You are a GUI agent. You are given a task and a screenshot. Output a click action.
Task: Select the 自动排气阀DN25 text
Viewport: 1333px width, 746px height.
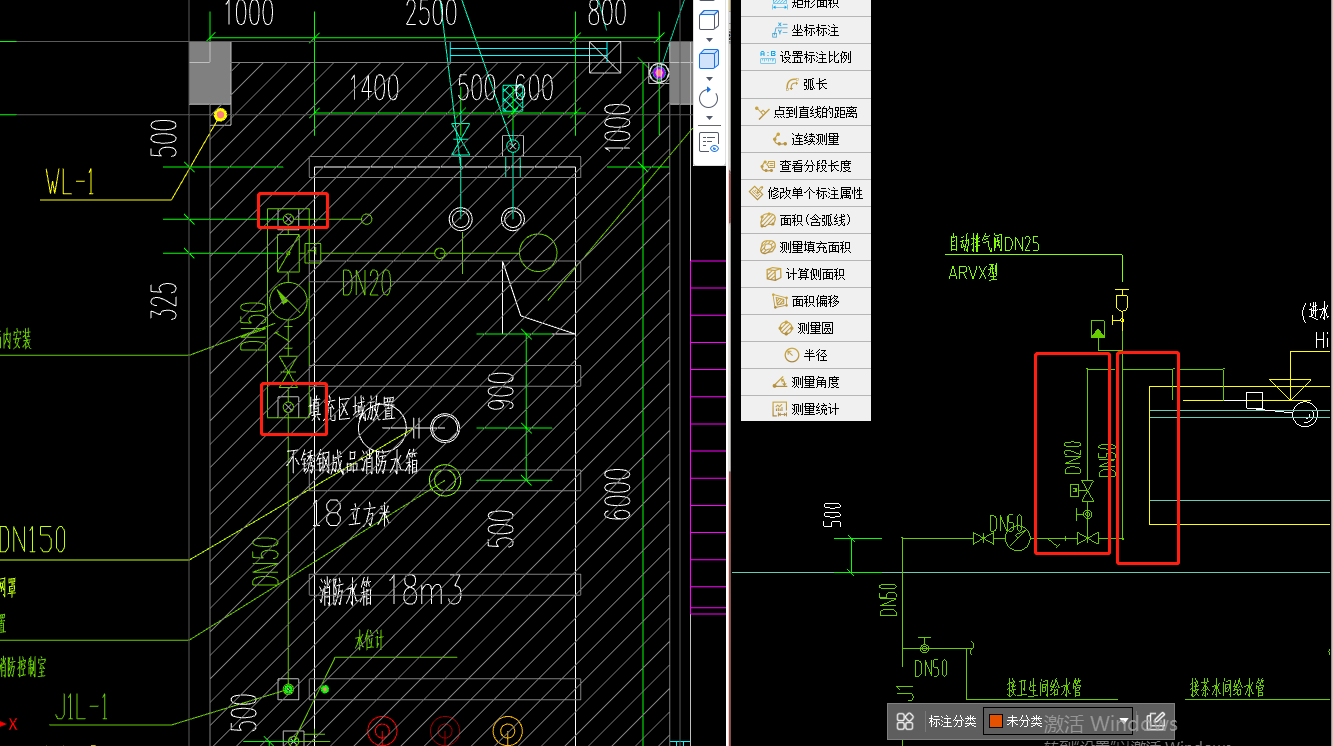point(994,243)
